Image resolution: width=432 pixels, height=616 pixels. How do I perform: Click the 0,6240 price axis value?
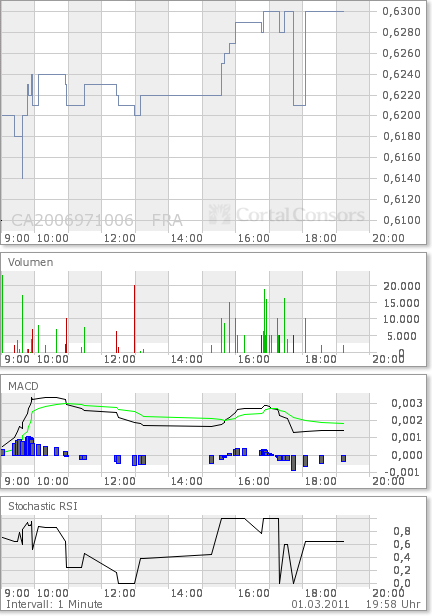(401, 74)
